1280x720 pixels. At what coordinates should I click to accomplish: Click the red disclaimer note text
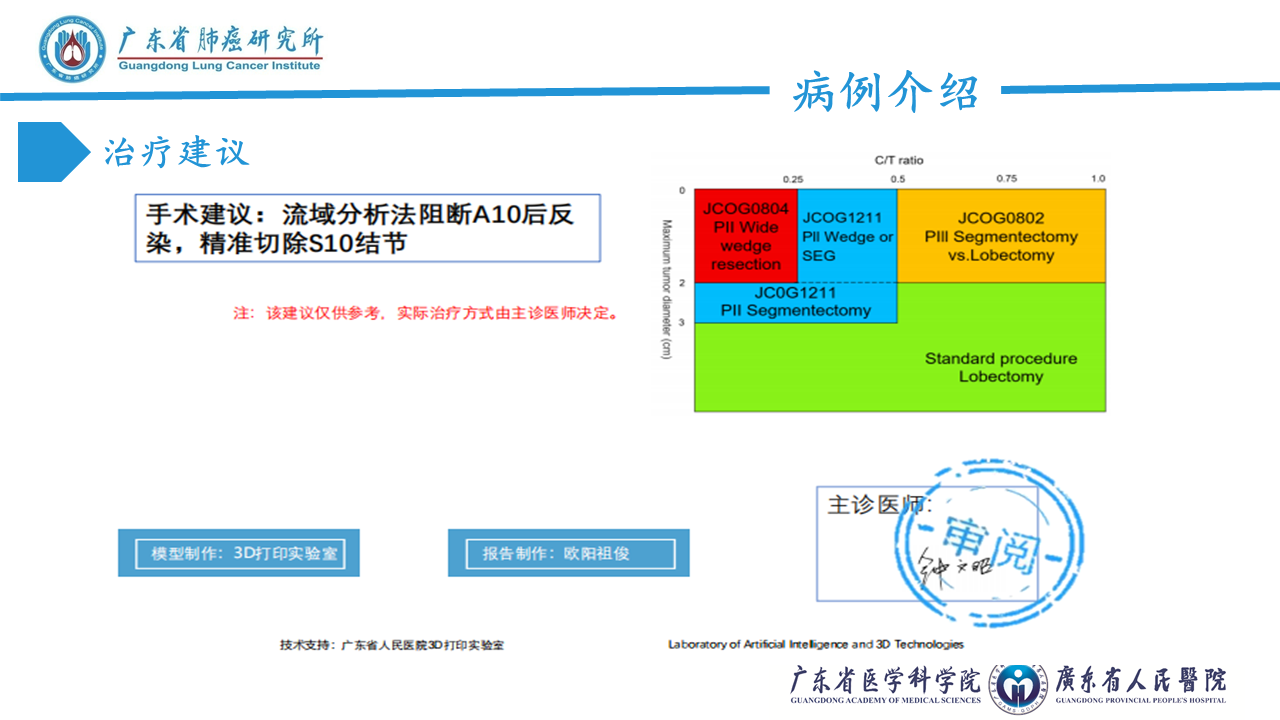[427, 313]
